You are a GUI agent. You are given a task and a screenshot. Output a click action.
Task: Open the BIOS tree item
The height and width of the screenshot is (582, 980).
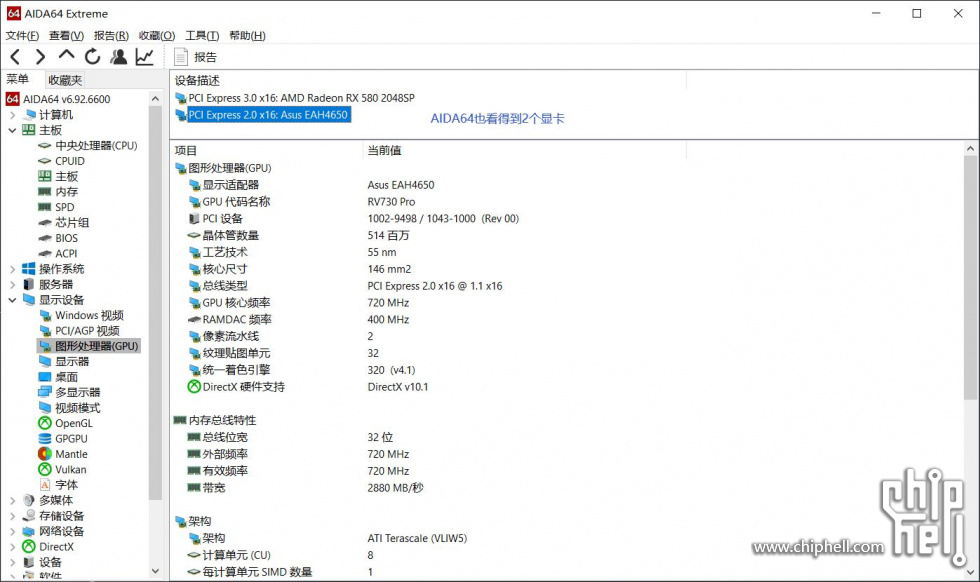[x=58, y=238]
